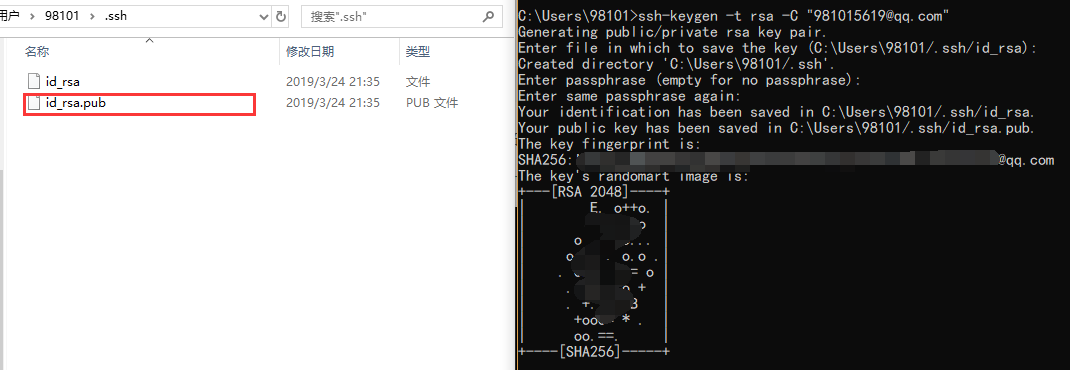Sort files by 名称 column

point(37,52)
